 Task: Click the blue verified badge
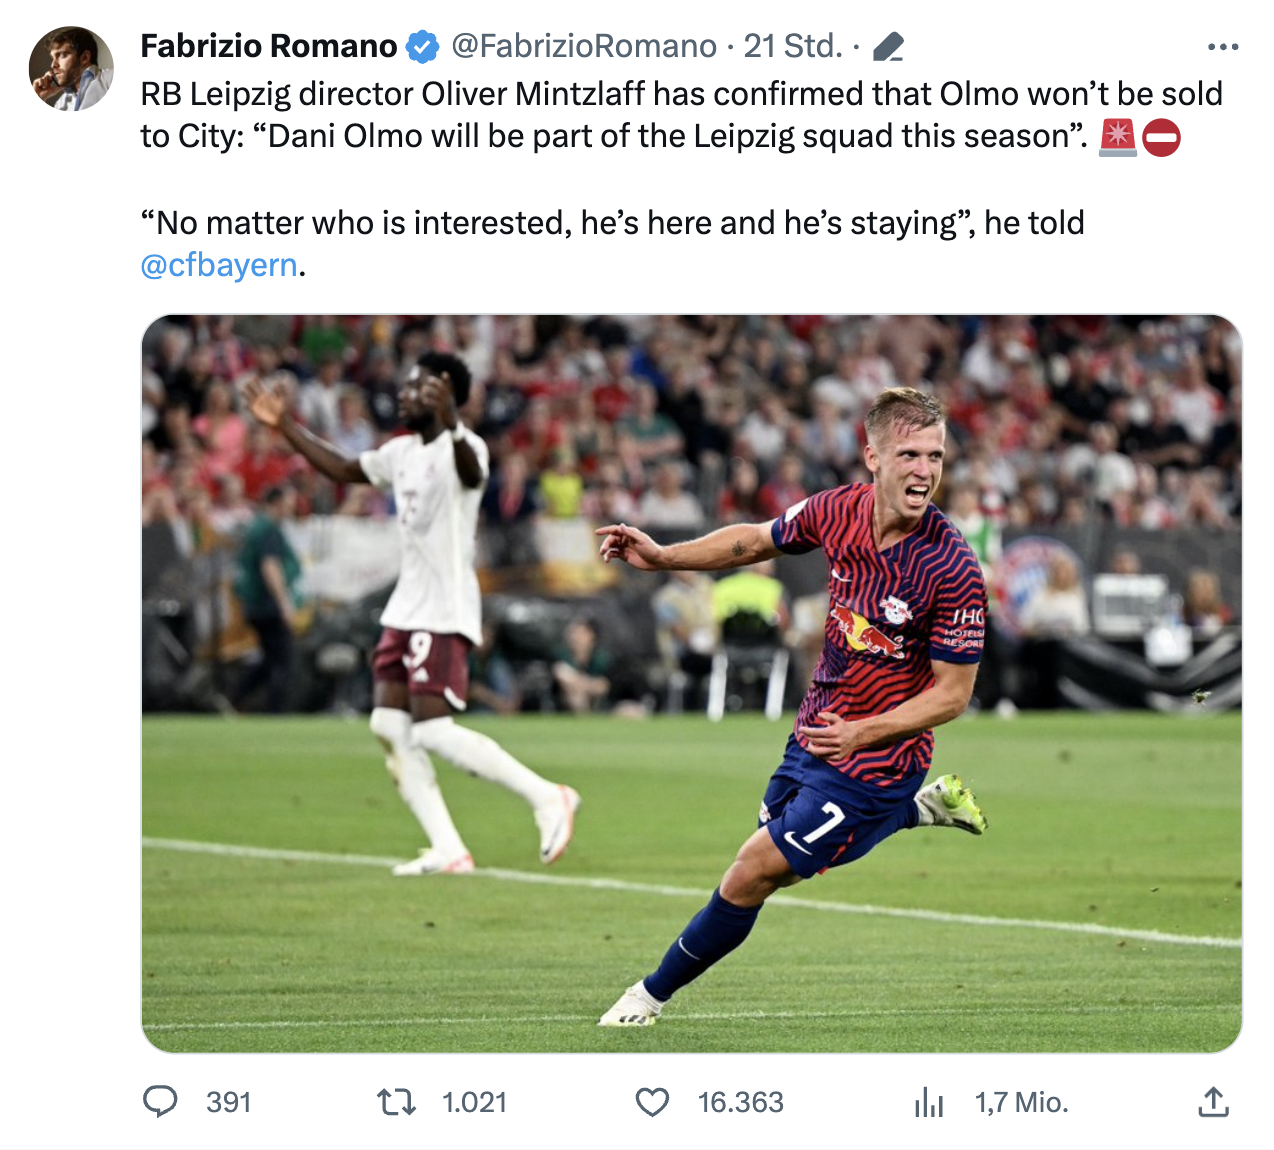click(x=422, y=46)
